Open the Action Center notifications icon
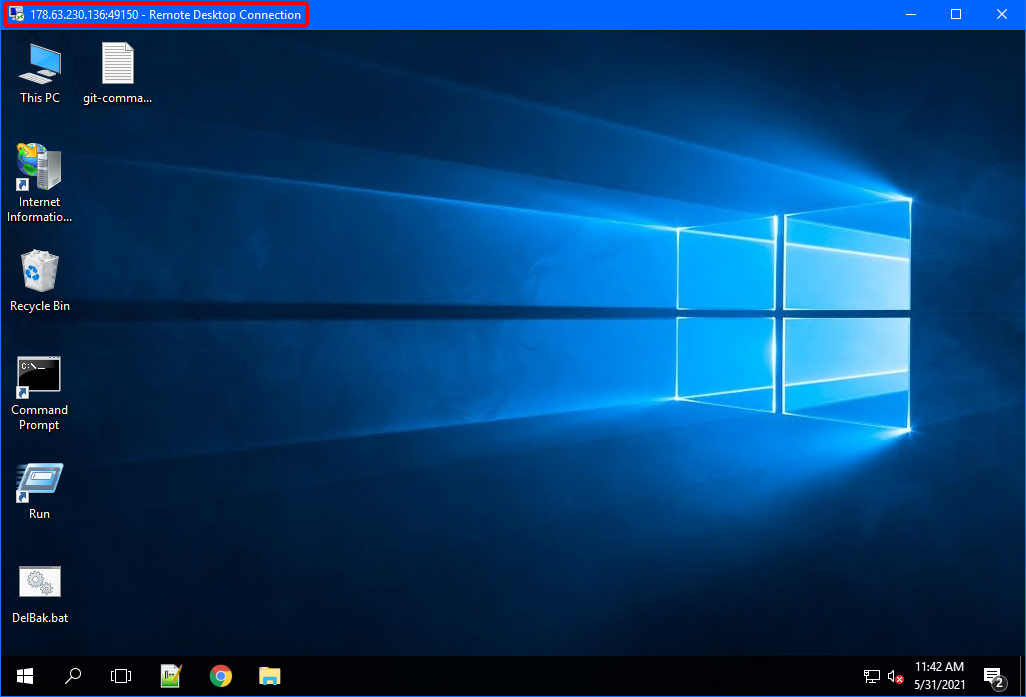This screenshot has width=1026, height=697. point(995,677)
